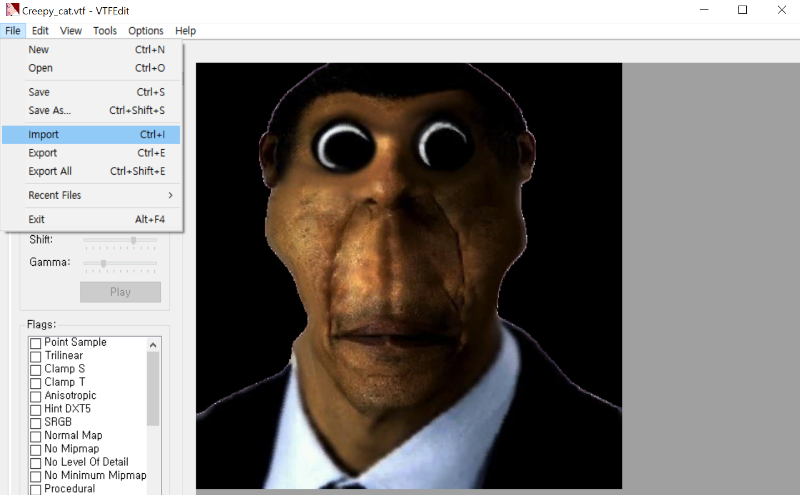This screenshot has width=800, height=495.
Task: Minimize the VTFEdit window
Action: tap(704, 10)
